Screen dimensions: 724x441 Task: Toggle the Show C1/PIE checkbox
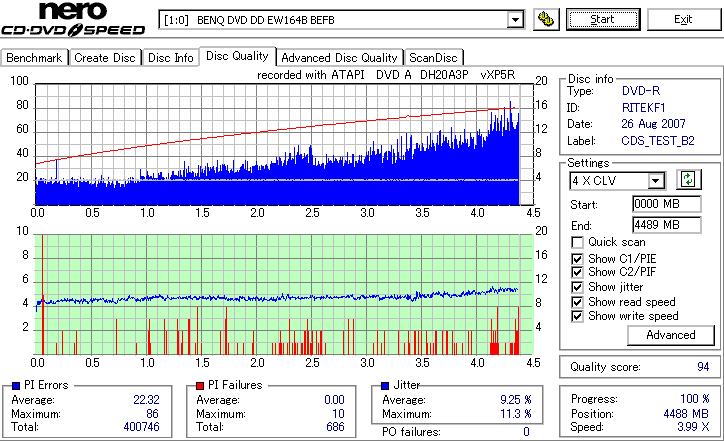[577, 259]
